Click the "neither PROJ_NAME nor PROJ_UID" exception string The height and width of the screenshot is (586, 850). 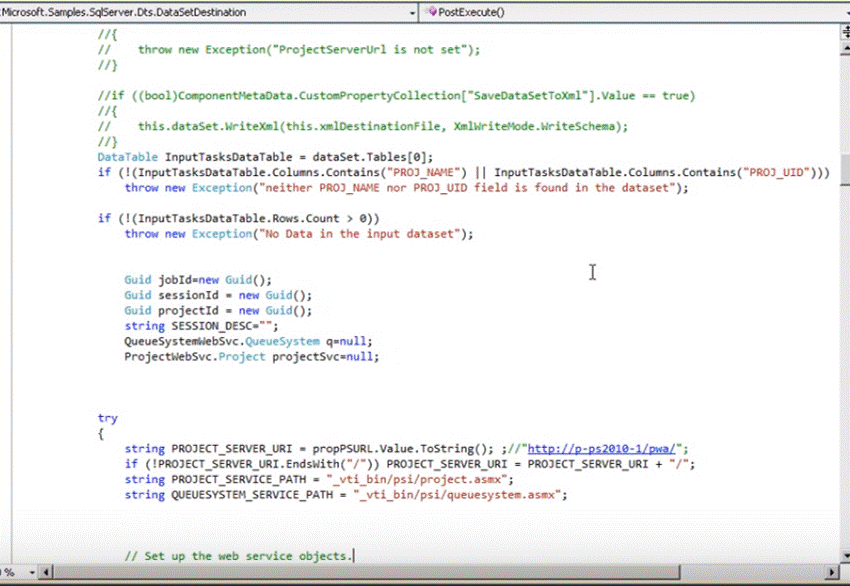point(467,188)
